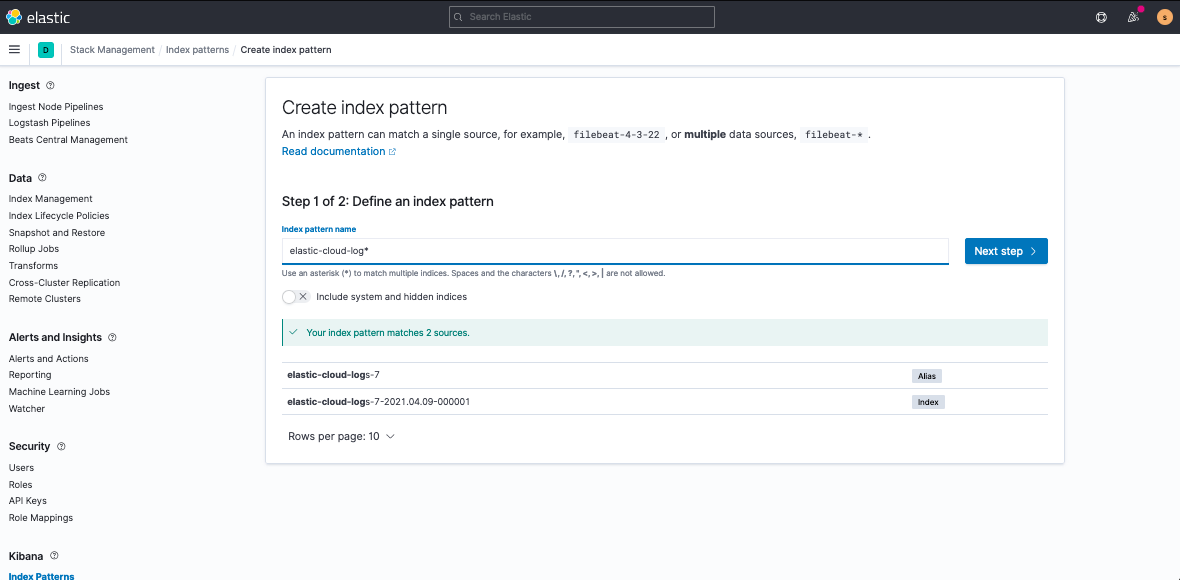Open Transforms
Image resolution: width=1180 pixels, height=580 pixels.
pos(33,266)
